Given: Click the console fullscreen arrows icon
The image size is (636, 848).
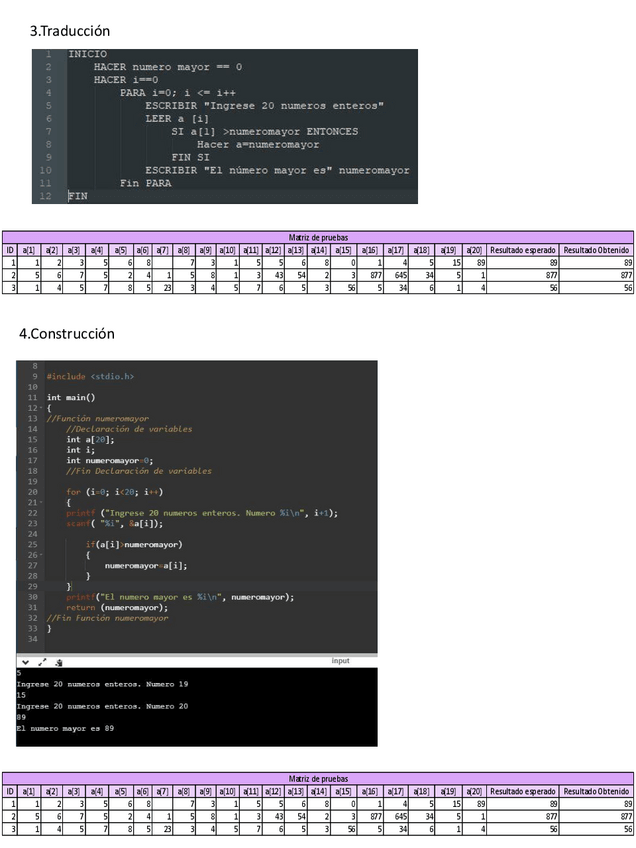Looking at the screenshot, I should coord(41,661).
